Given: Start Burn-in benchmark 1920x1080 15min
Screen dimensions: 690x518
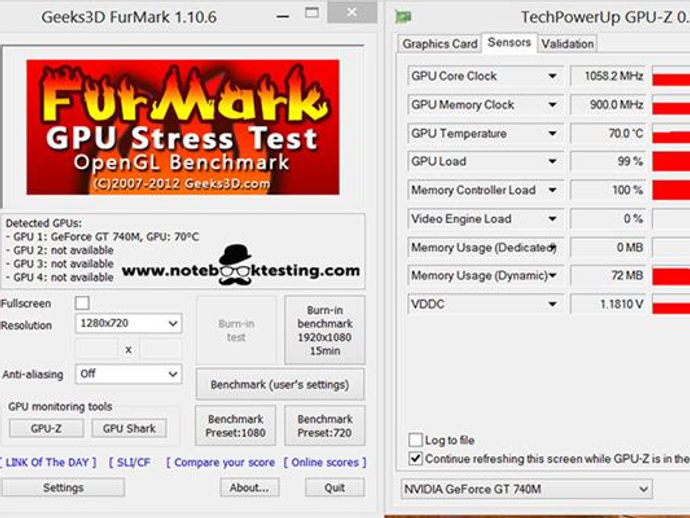Looking at the screenshot, I should pos(325,330).
